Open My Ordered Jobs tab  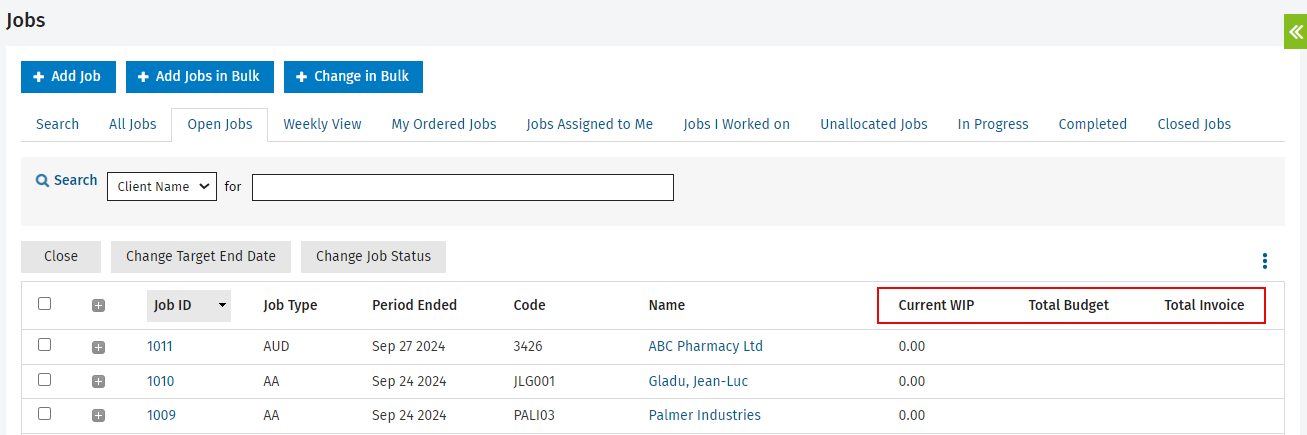click(x=444, y=125)
